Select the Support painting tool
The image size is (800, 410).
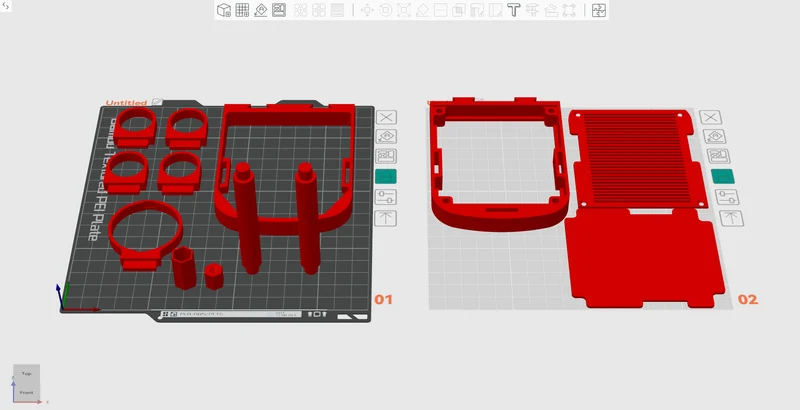pyautogui.click(x=478, y=10)
